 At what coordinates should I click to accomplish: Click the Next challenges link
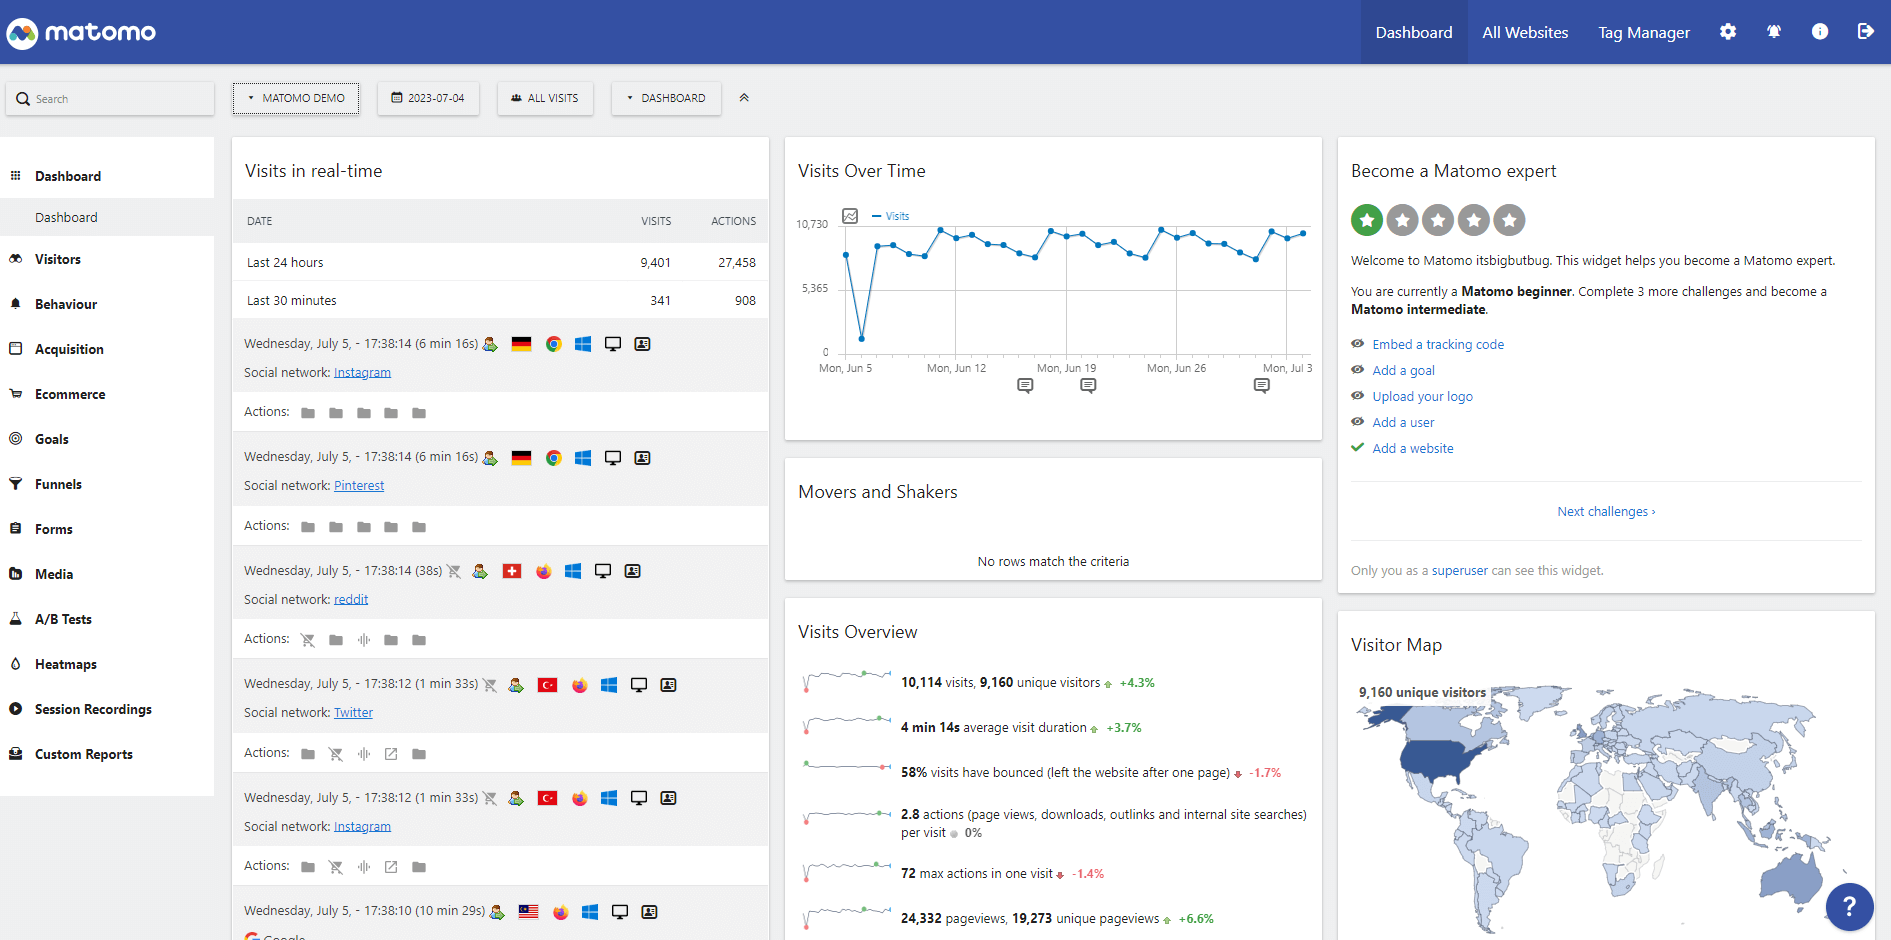pos(1606,511)
